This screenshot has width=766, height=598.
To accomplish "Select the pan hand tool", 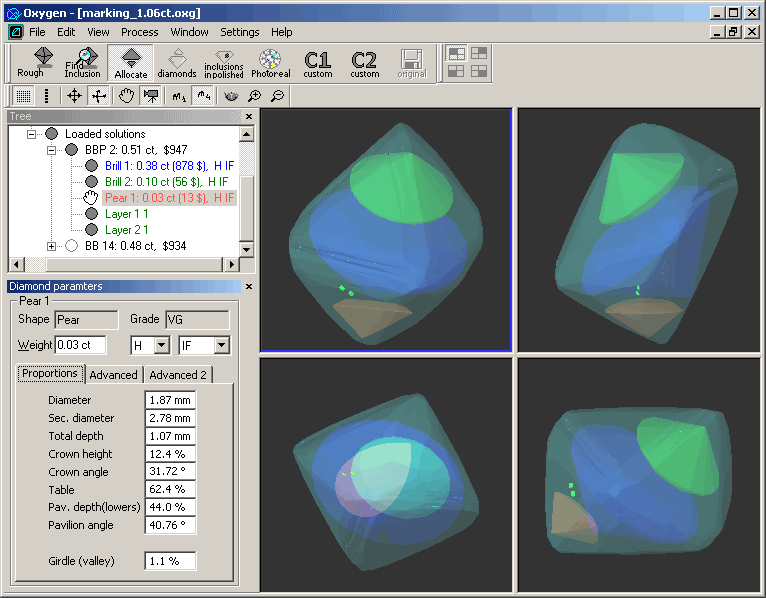I will pos(126,96).
